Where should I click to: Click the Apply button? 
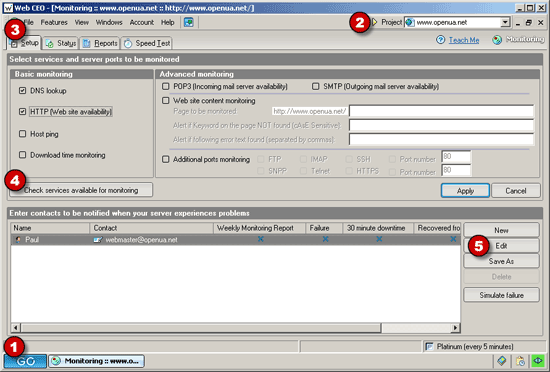465,191
